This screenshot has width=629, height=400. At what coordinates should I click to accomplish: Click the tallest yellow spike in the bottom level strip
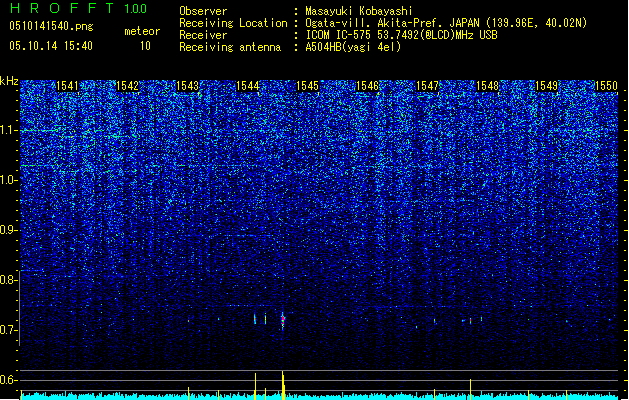[x=283, y=385]
